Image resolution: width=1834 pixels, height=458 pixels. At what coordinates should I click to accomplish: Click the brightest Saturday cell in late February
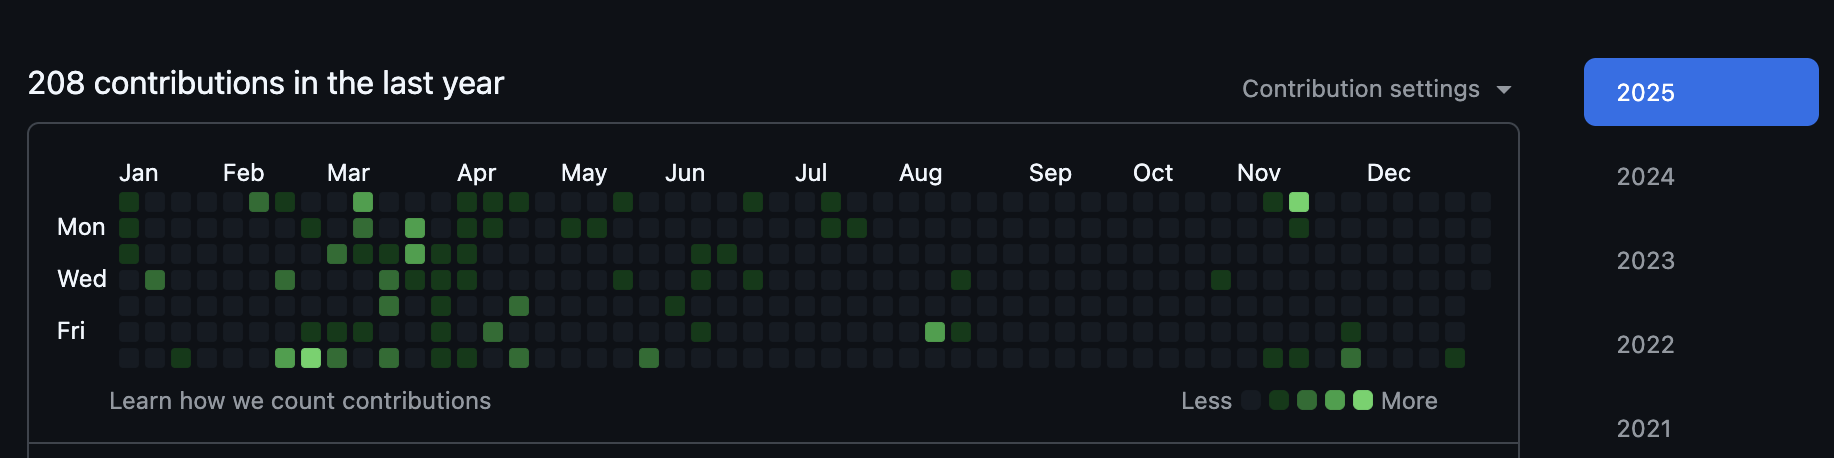311,358
